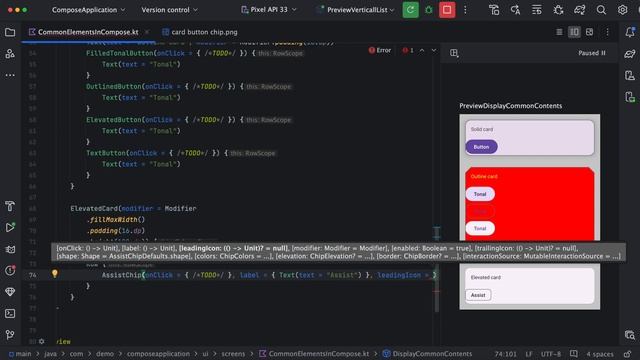Viewport: 640px width, 360px height.
Task: Click the red Error indicator in editor
Action: [x=380, y=50]
